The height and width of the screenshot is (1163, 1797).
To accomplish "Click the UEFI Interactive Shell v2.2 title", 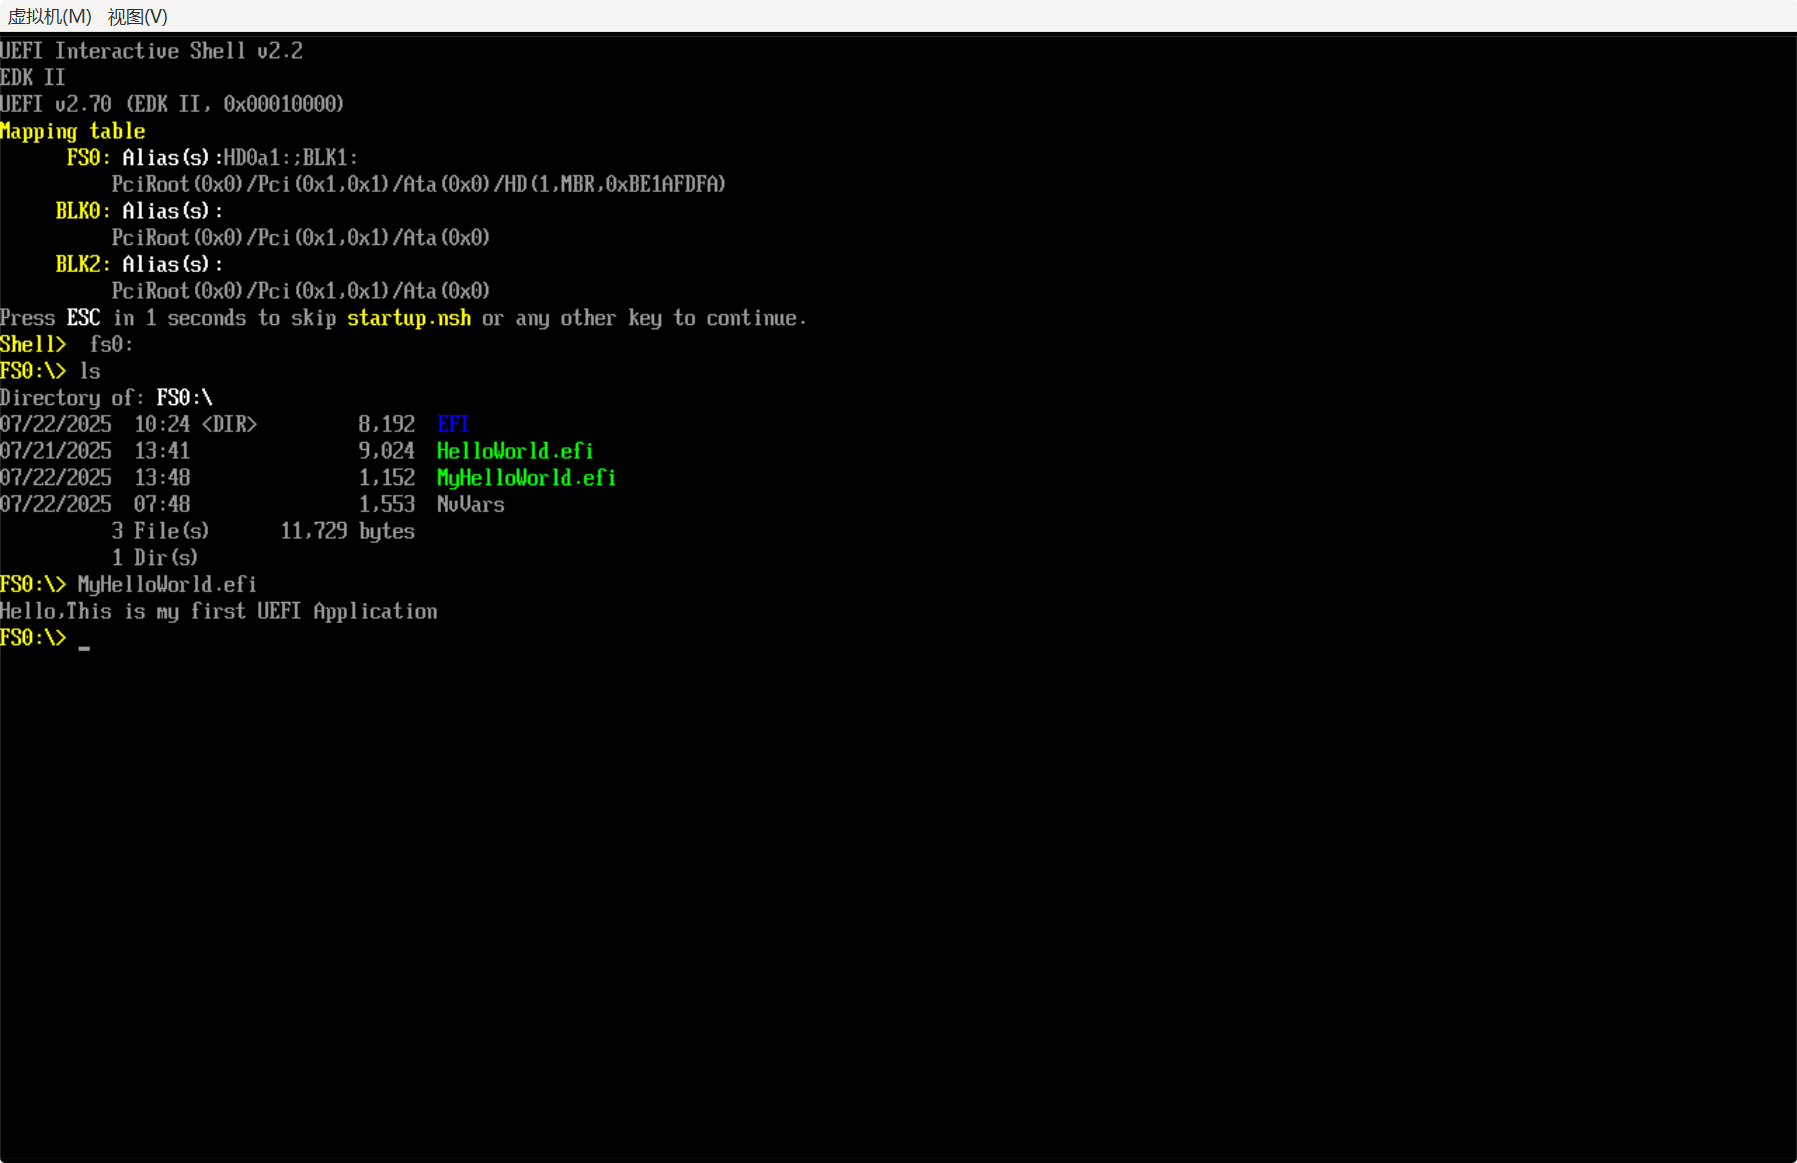I will click(x=152, y=50).
